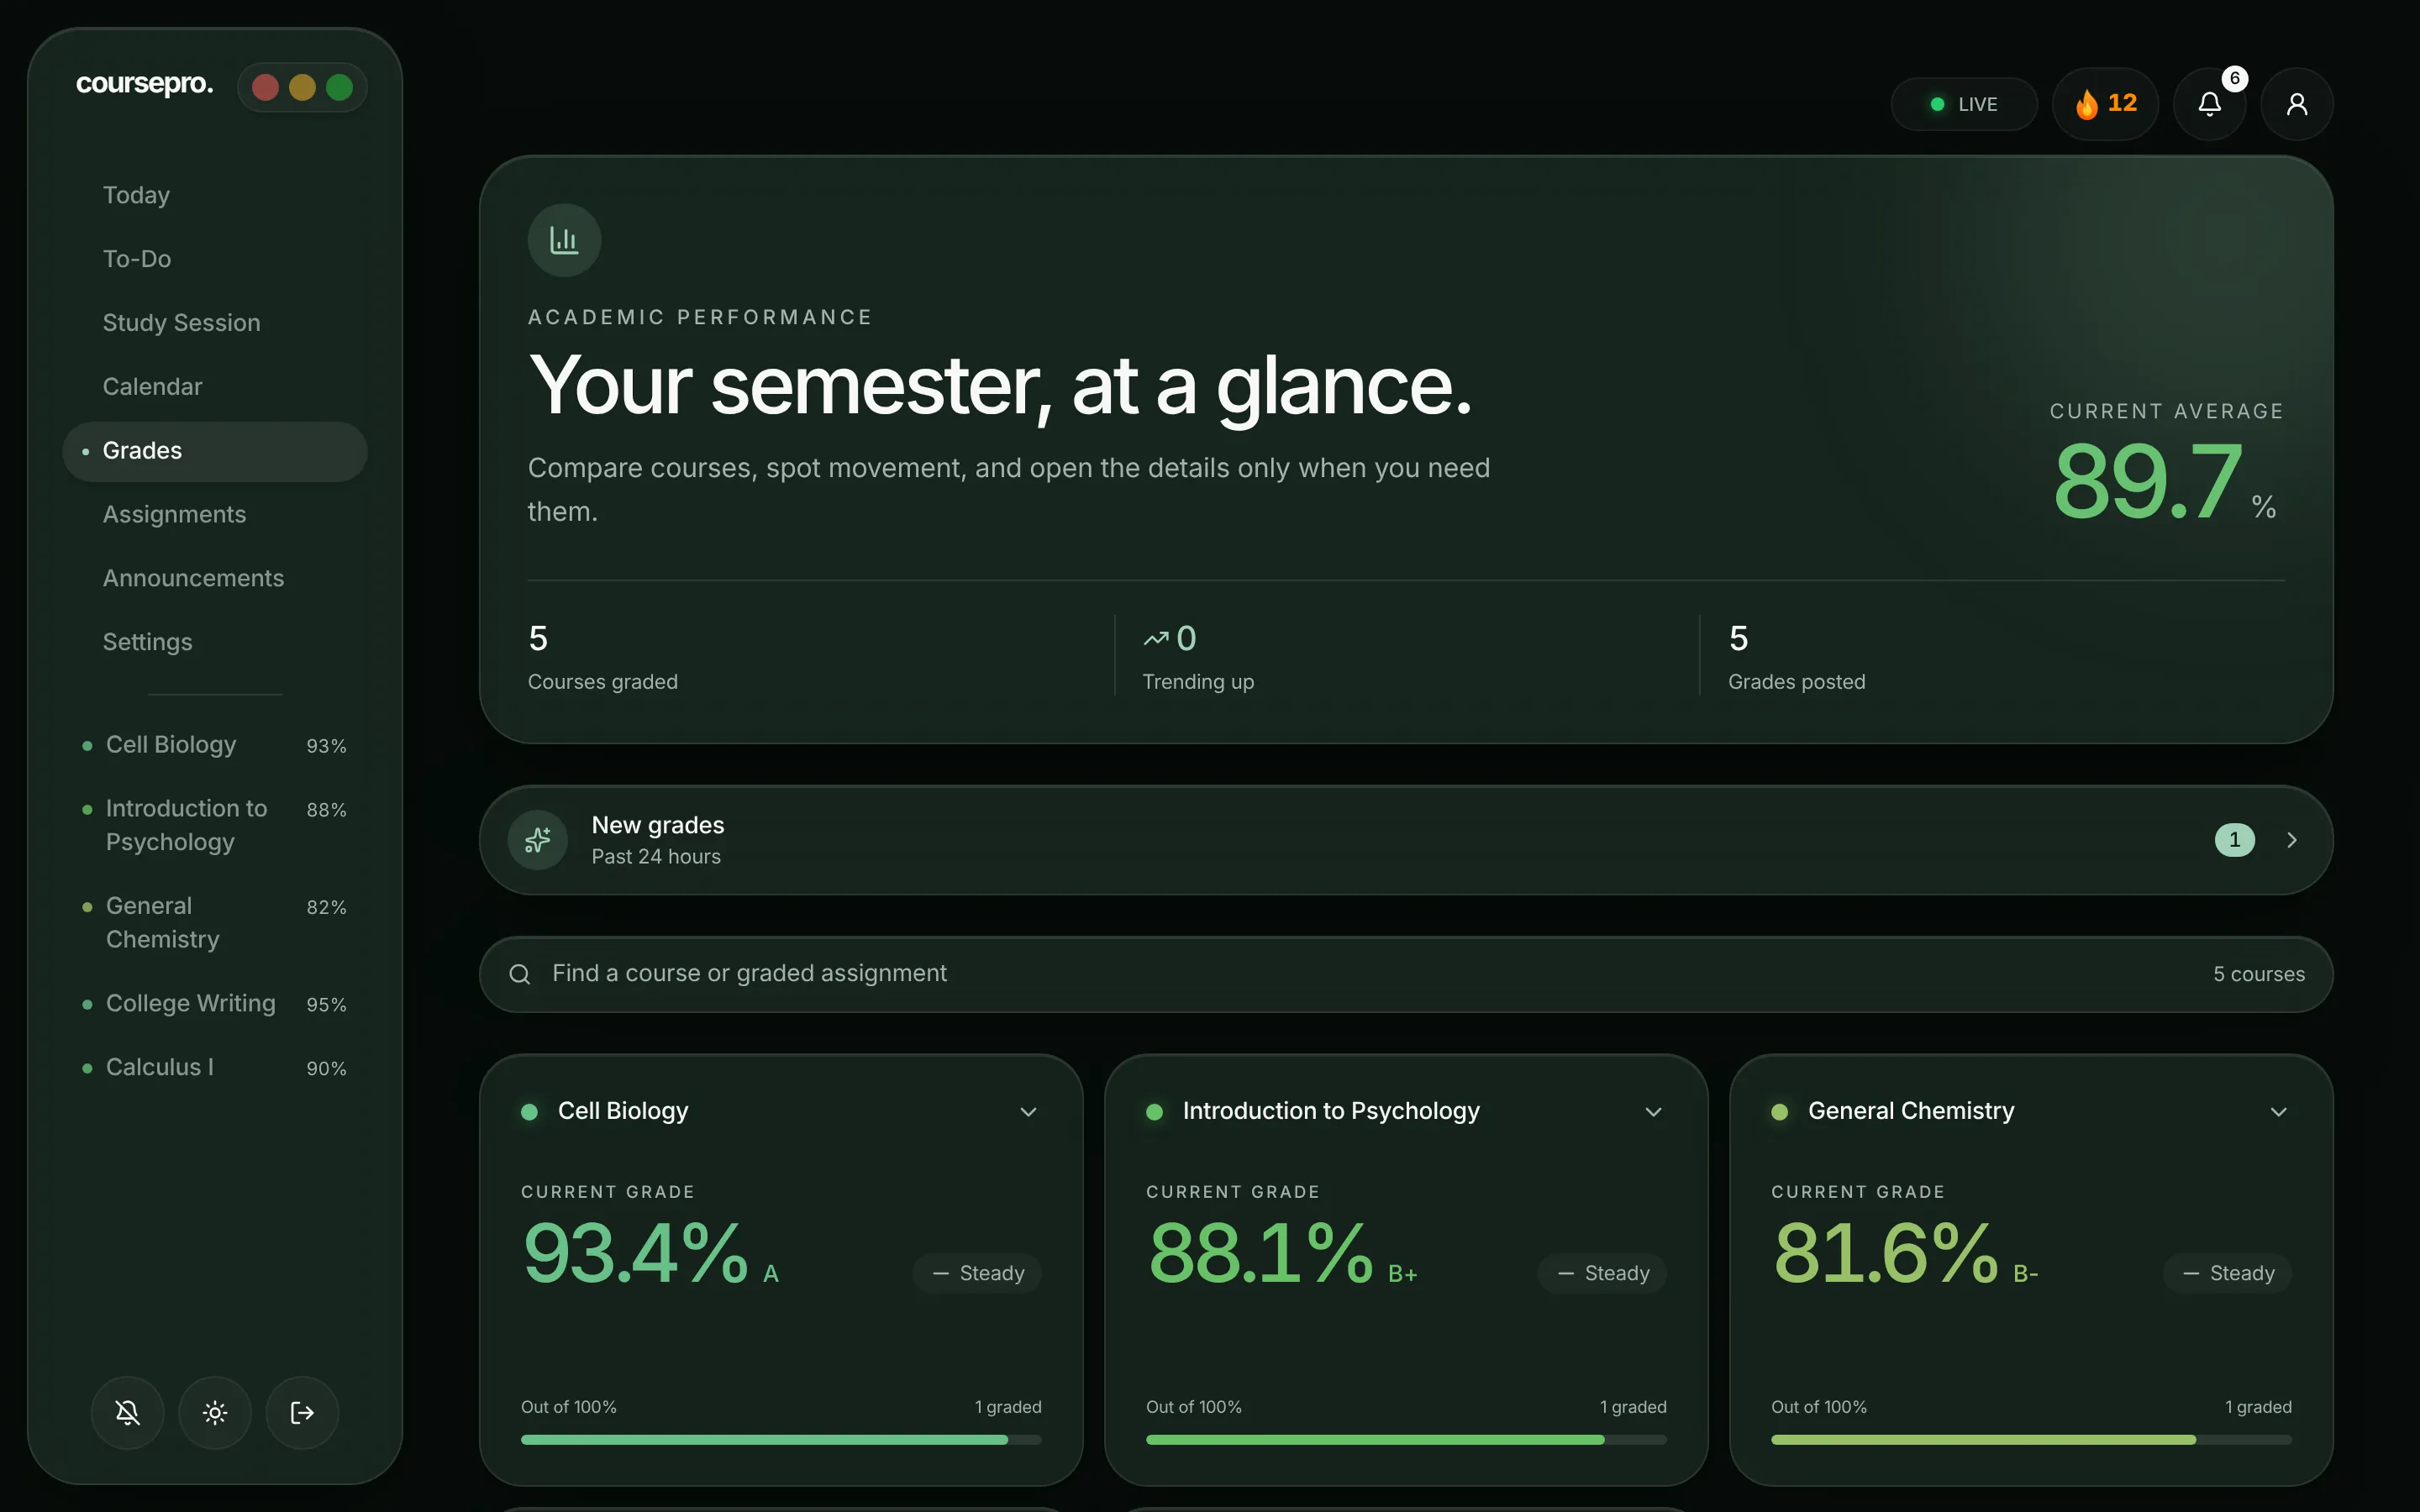Click the Cell Biology grade progress bar
2420x1512 pixels.
[x=781, y=1440]
